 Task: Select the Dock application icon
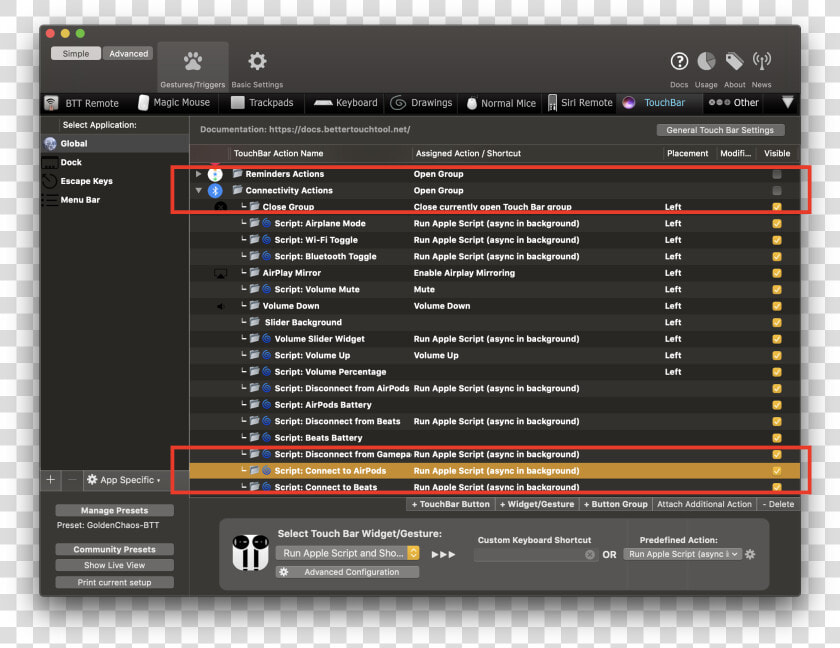[50, 162]
